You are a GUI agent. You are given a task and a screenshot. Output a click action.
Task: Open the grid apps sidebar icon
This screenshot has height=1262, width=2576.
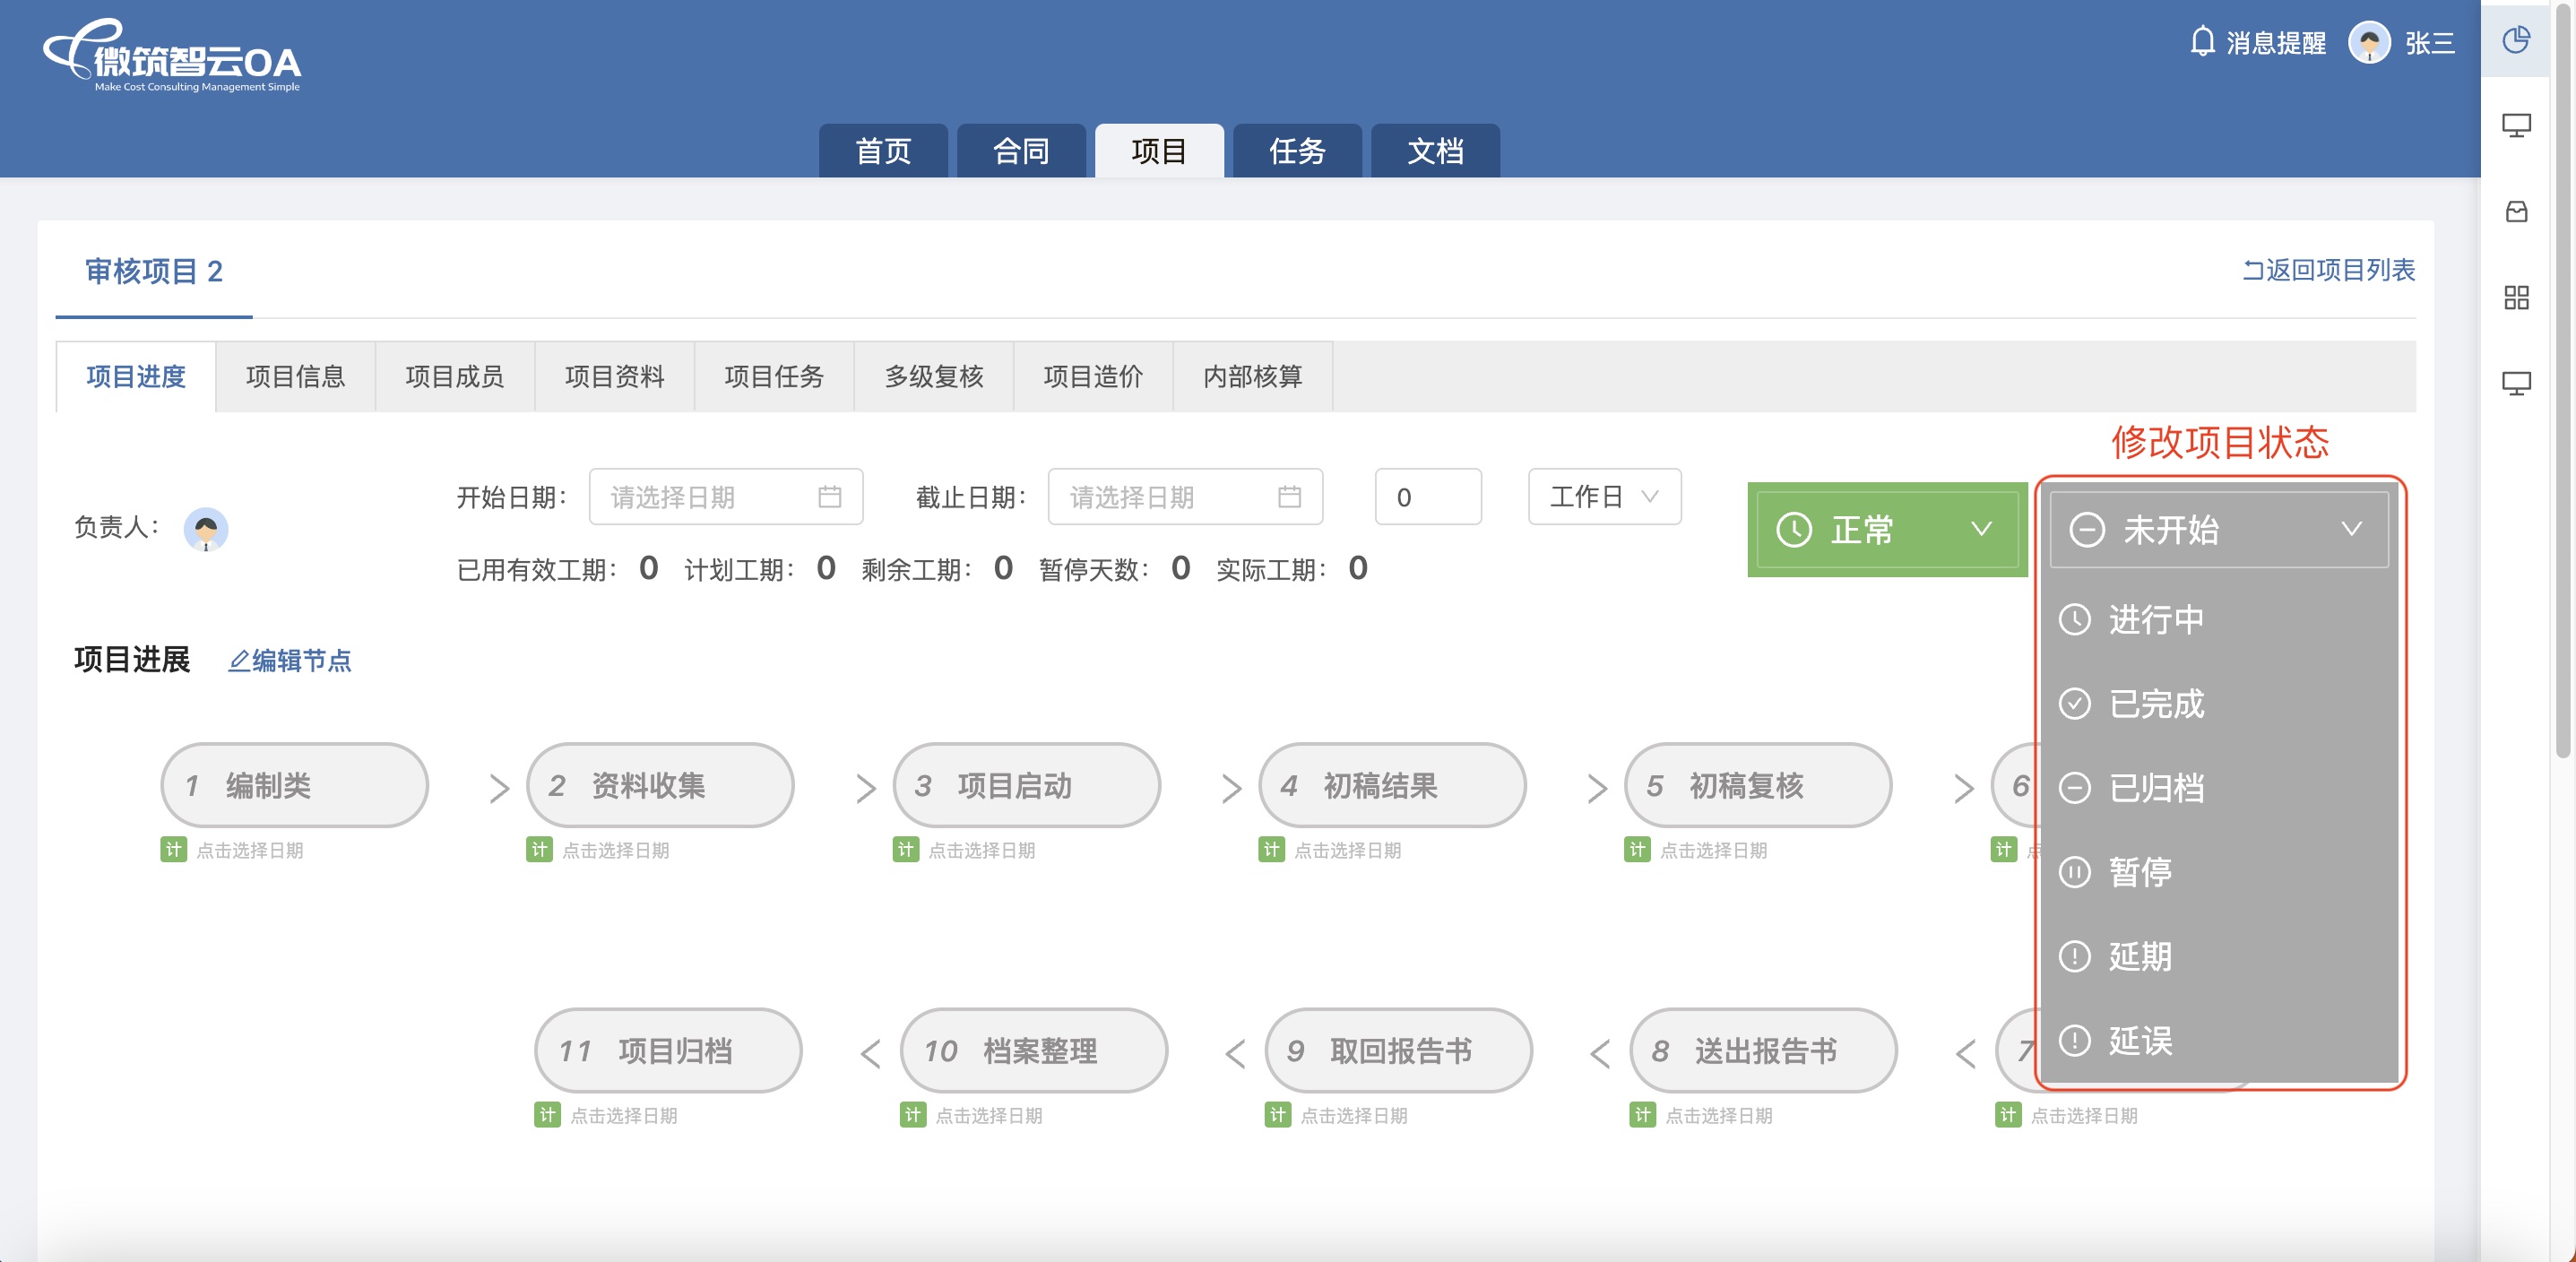pos(2515,298)
